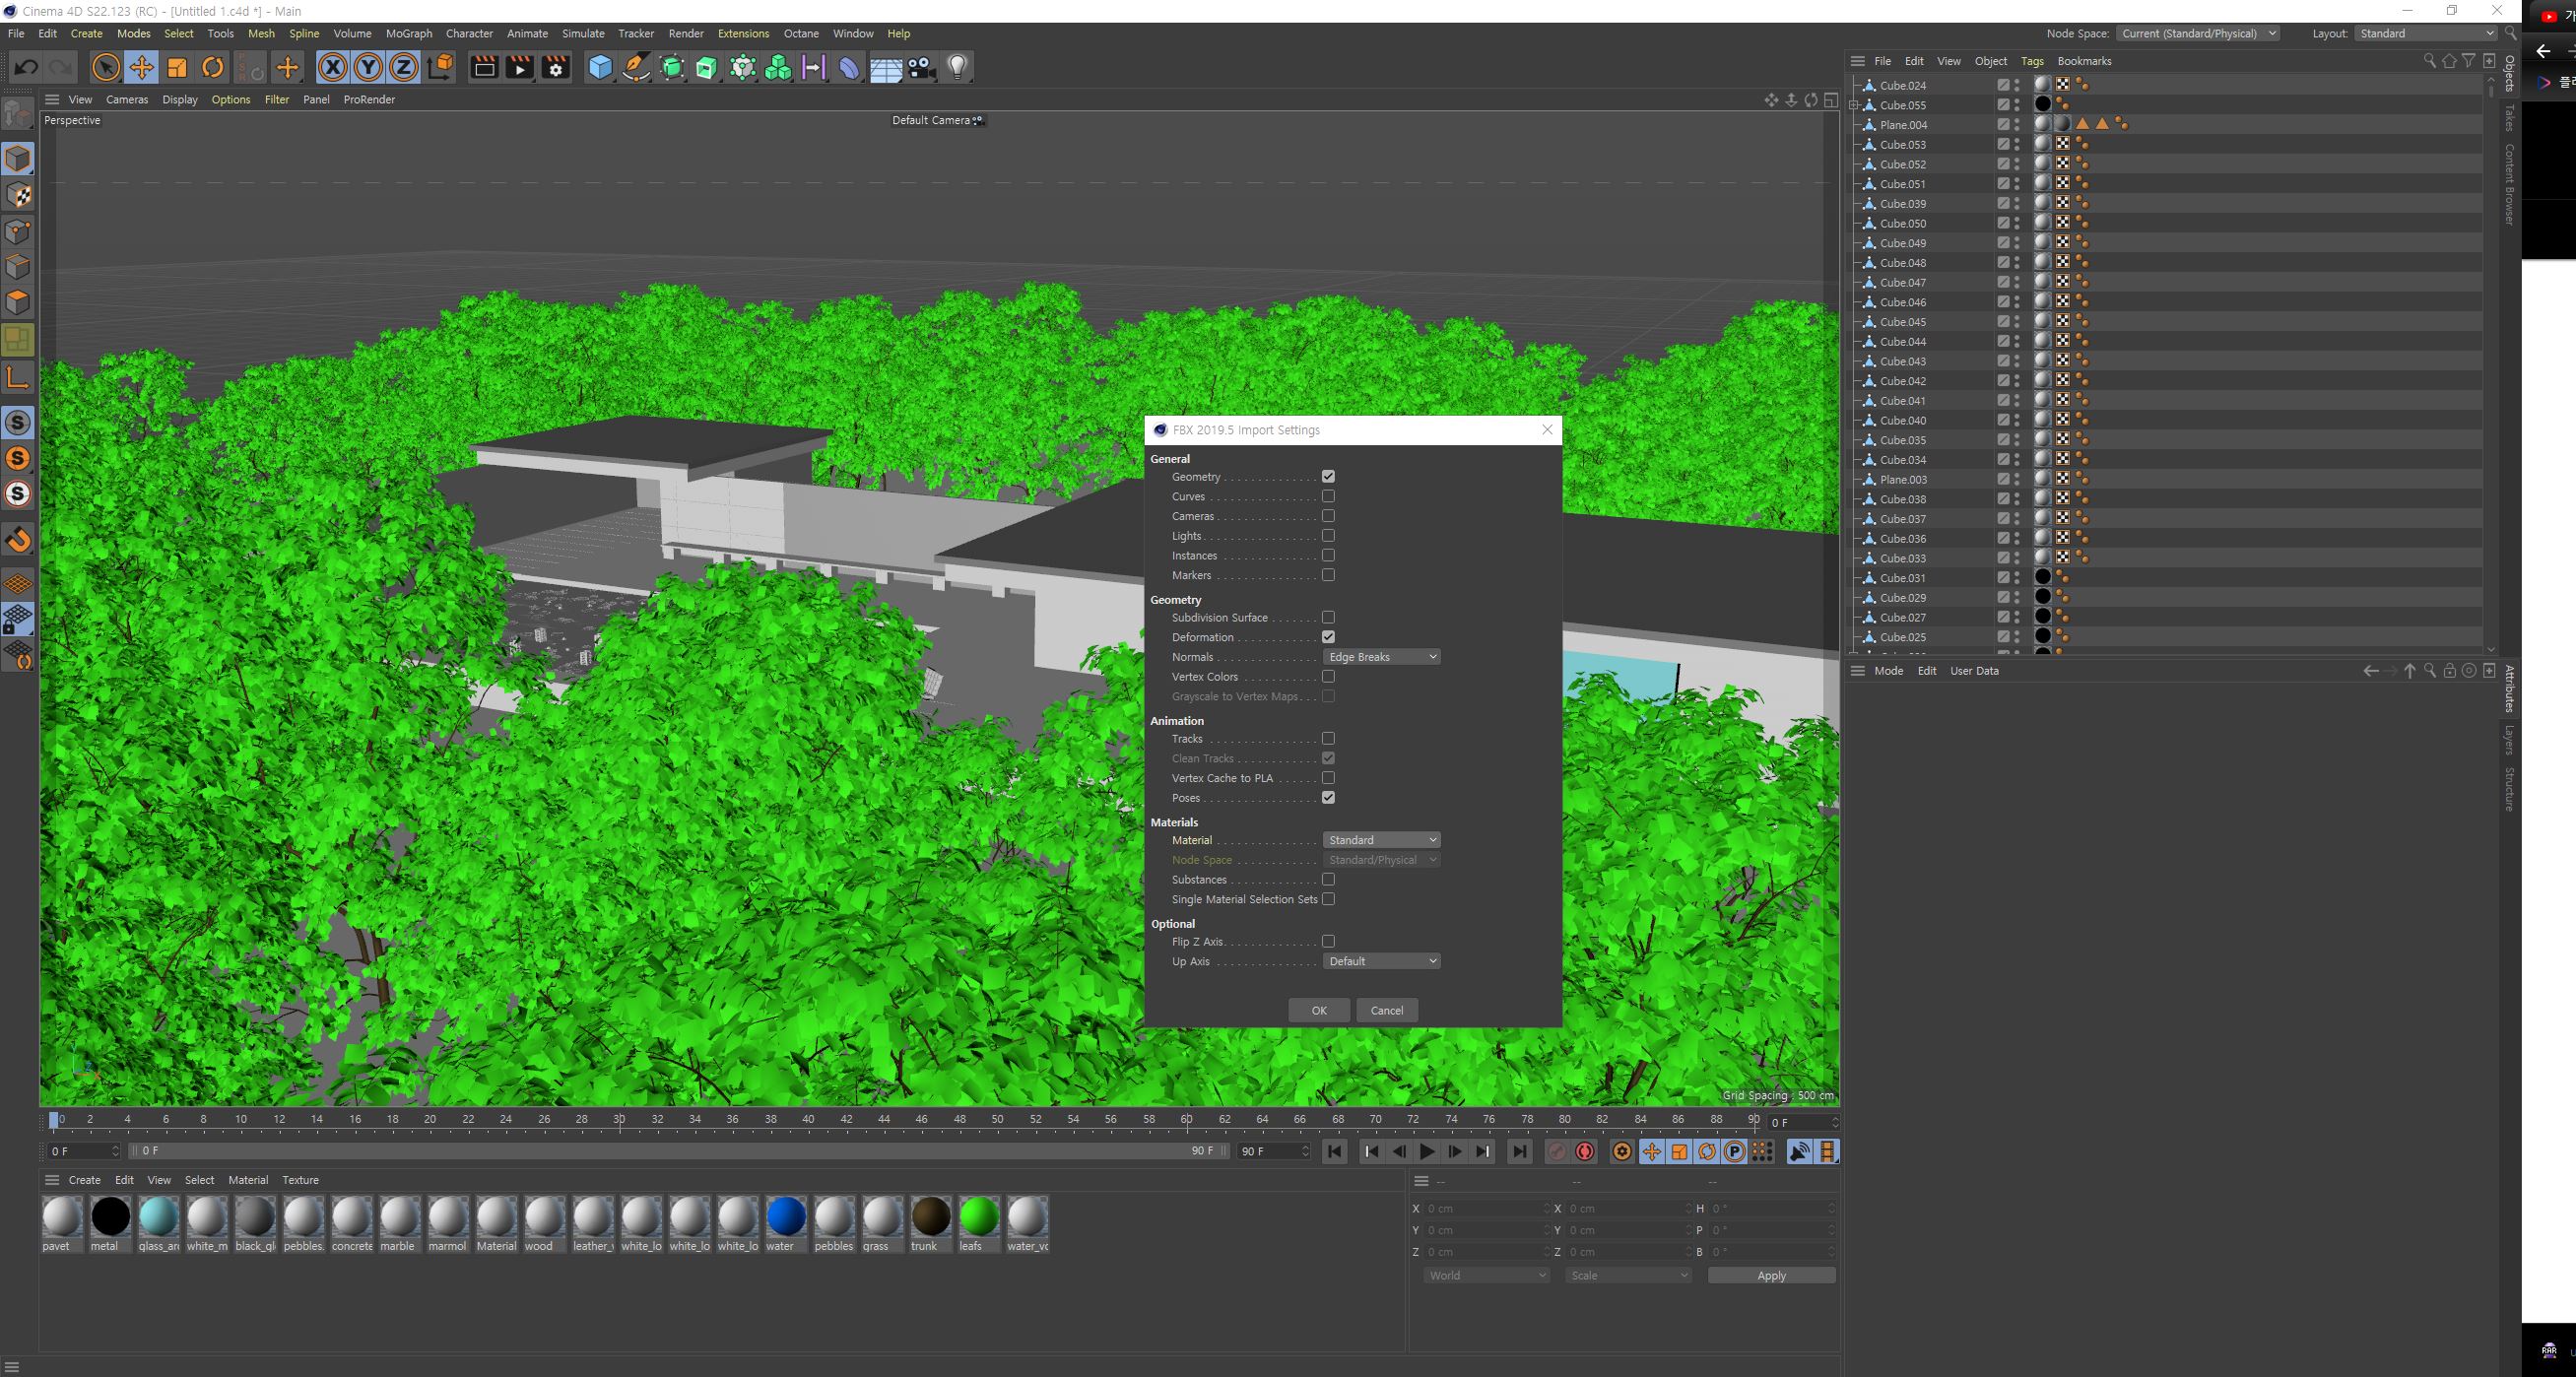Select the leafs material swatch
The height and width of the screenshot is (1377, 2576).
click(978, 1225)
